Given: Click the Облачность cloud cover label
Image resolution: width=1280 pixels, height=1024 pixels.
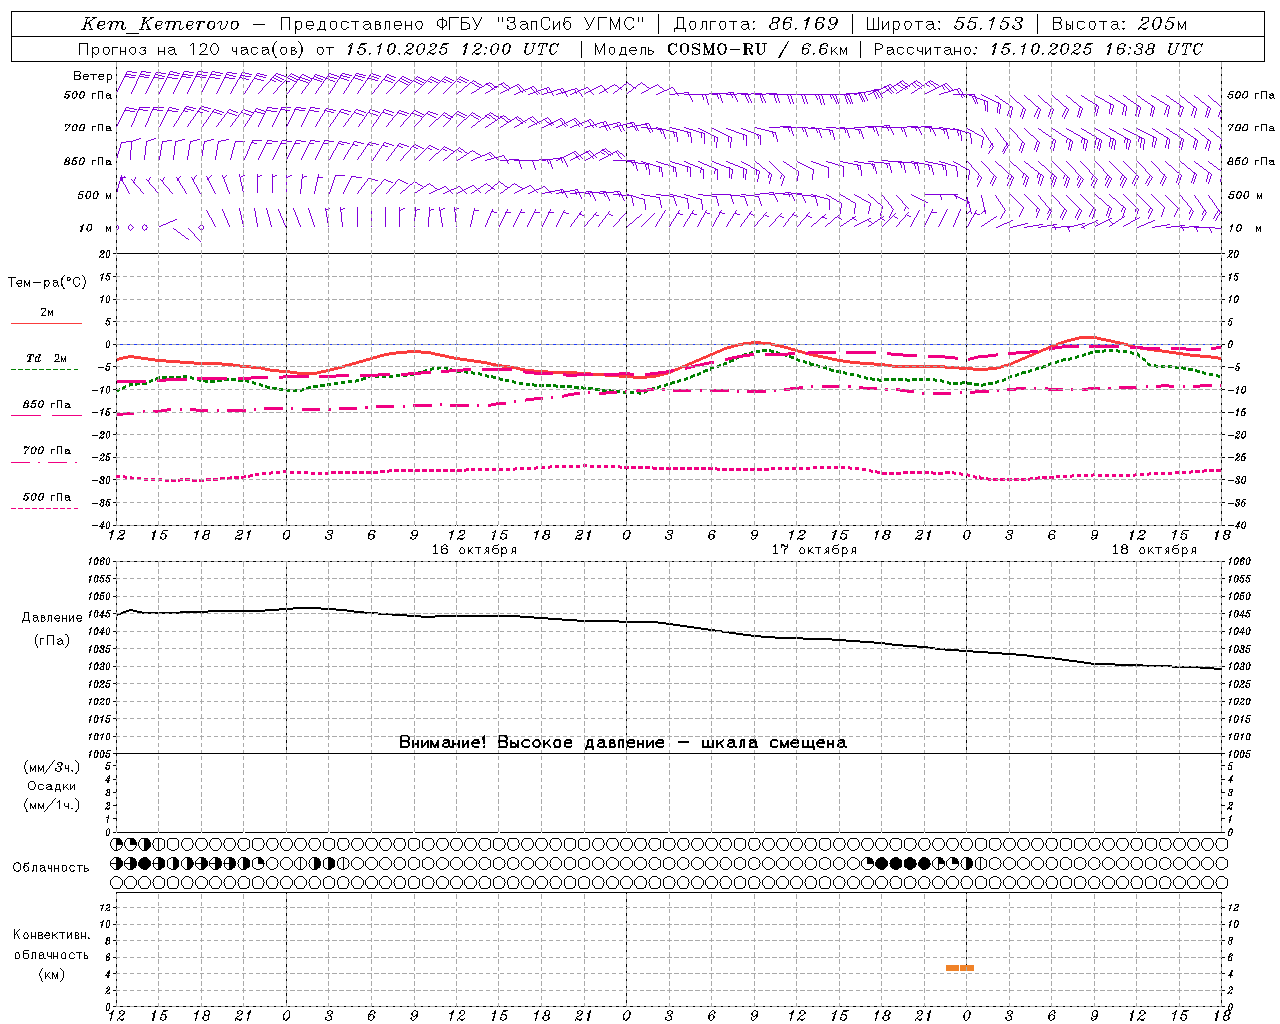Looking at the screenshot, I should click(51, 868).
